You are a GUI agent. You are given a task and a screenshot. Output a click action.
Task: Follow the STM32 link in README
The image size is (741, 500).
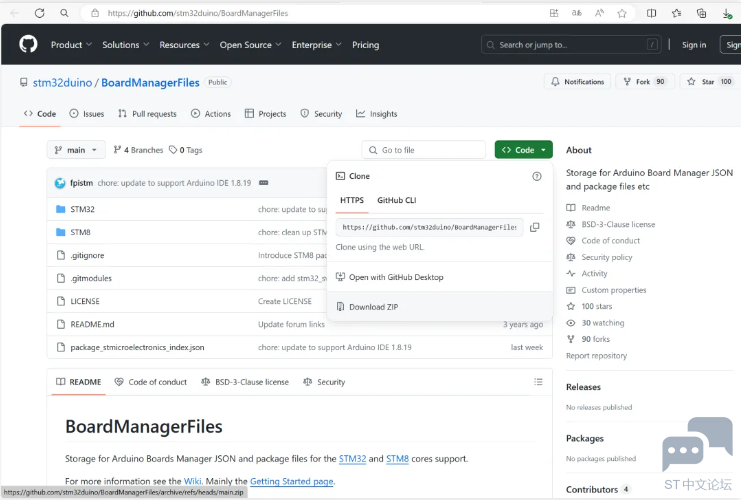pos(352,458)
